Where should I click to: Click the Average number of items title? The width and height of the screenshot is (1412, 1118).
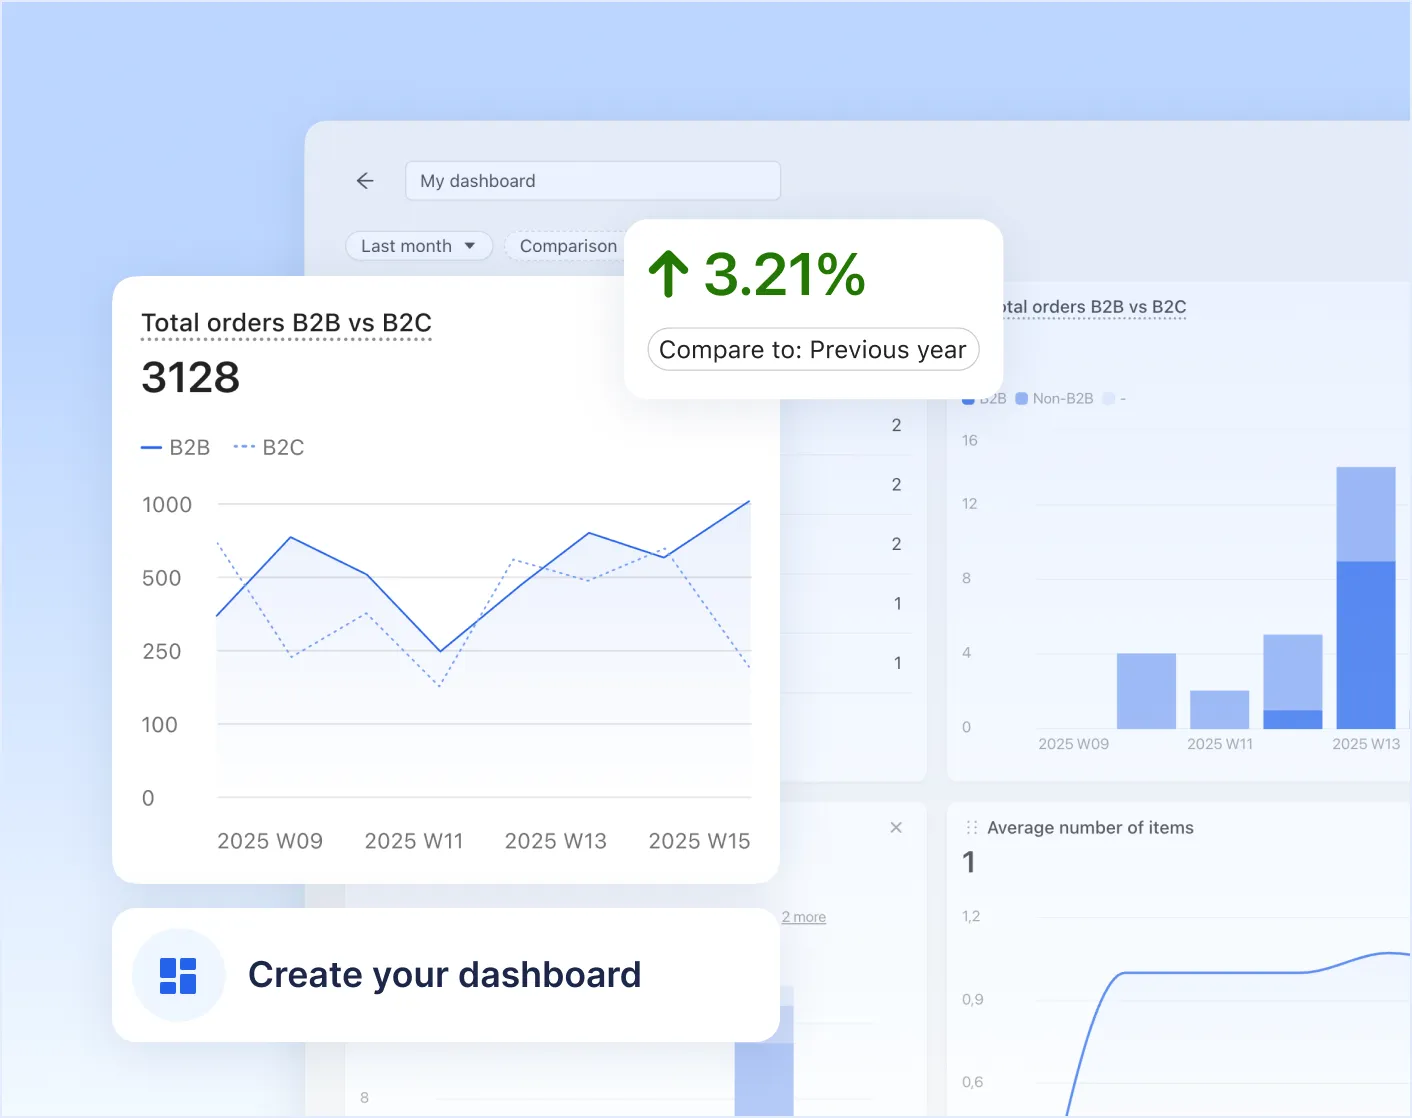(1090, 828)
